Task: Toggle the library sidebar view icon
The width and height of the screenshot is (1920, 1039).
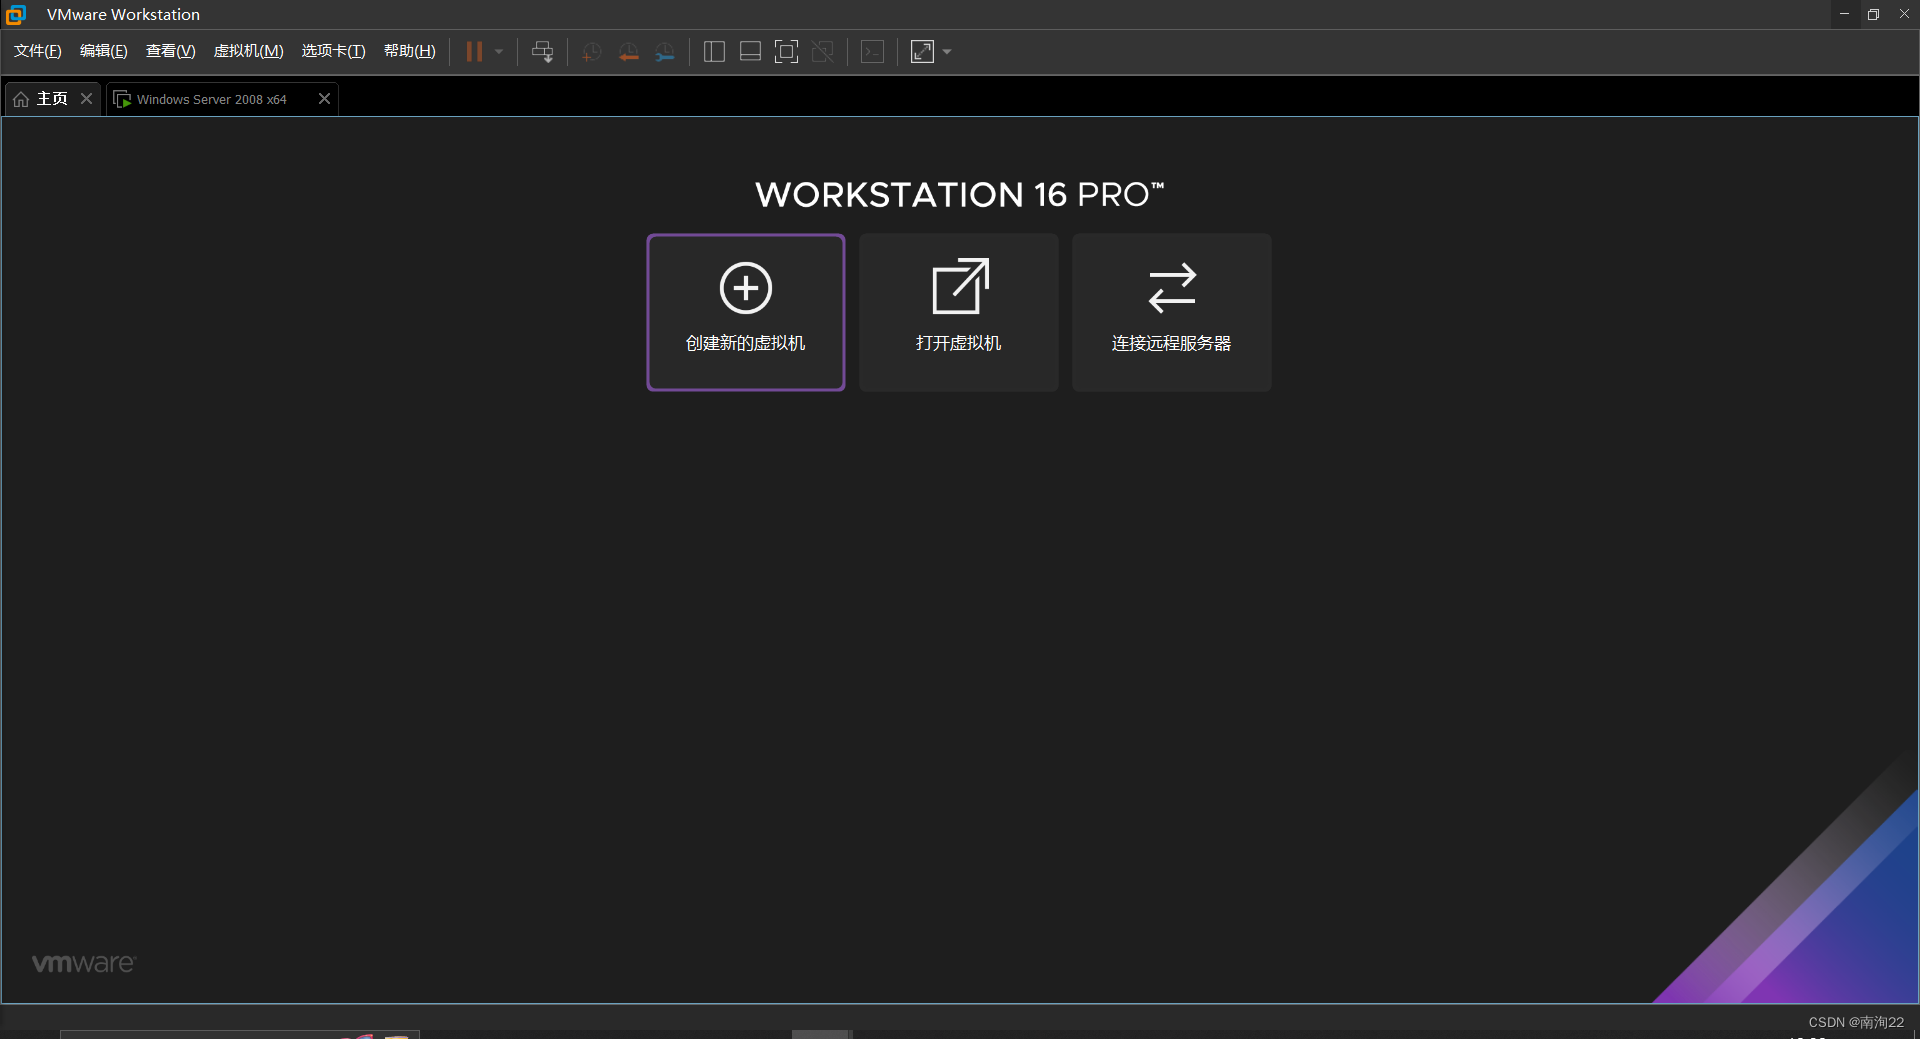Action: coord(714,52)
